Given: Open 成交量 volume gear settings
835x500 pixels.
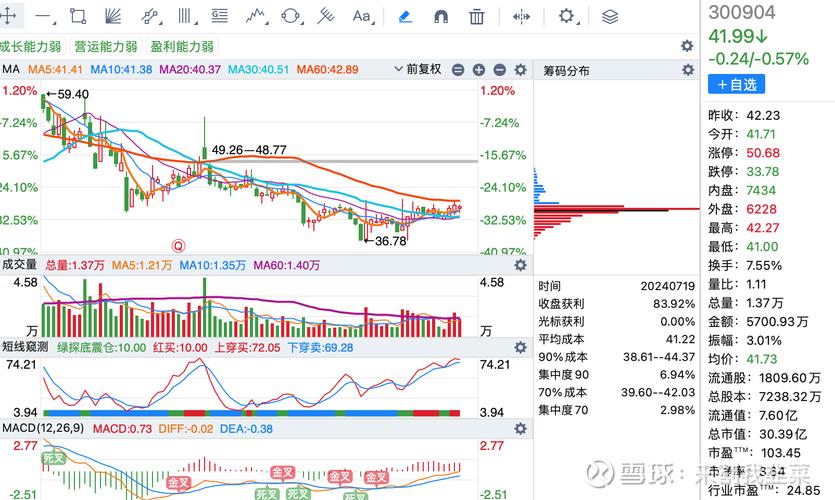Looking at the screenshot, I should point(520,265).
